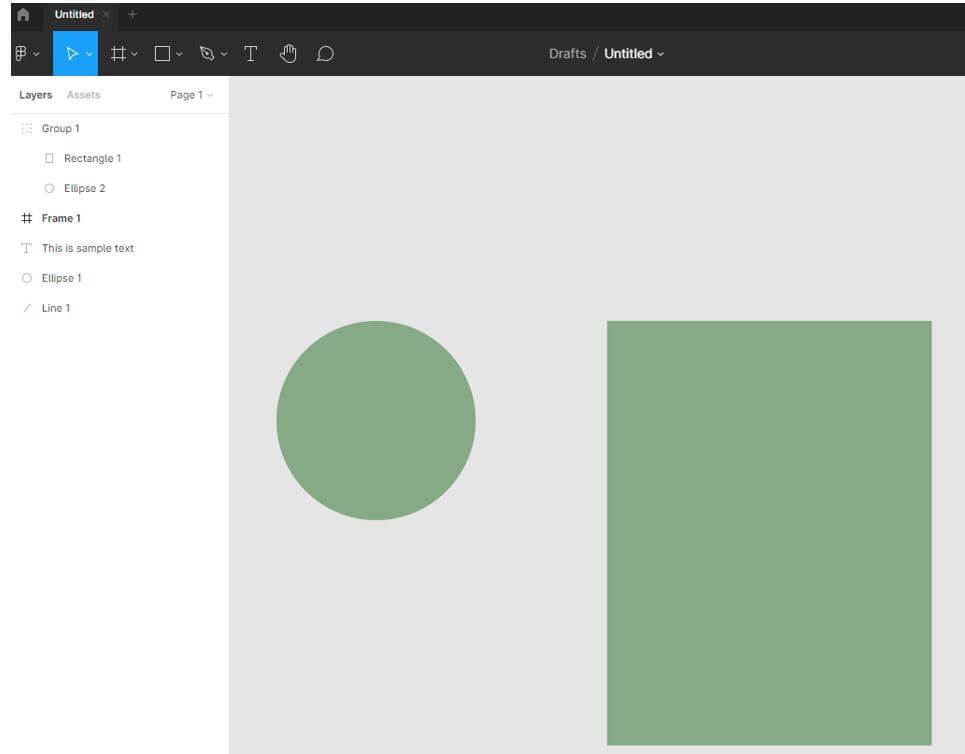
Task: Select the Frame 1 layer
Action: click(61, 218)
